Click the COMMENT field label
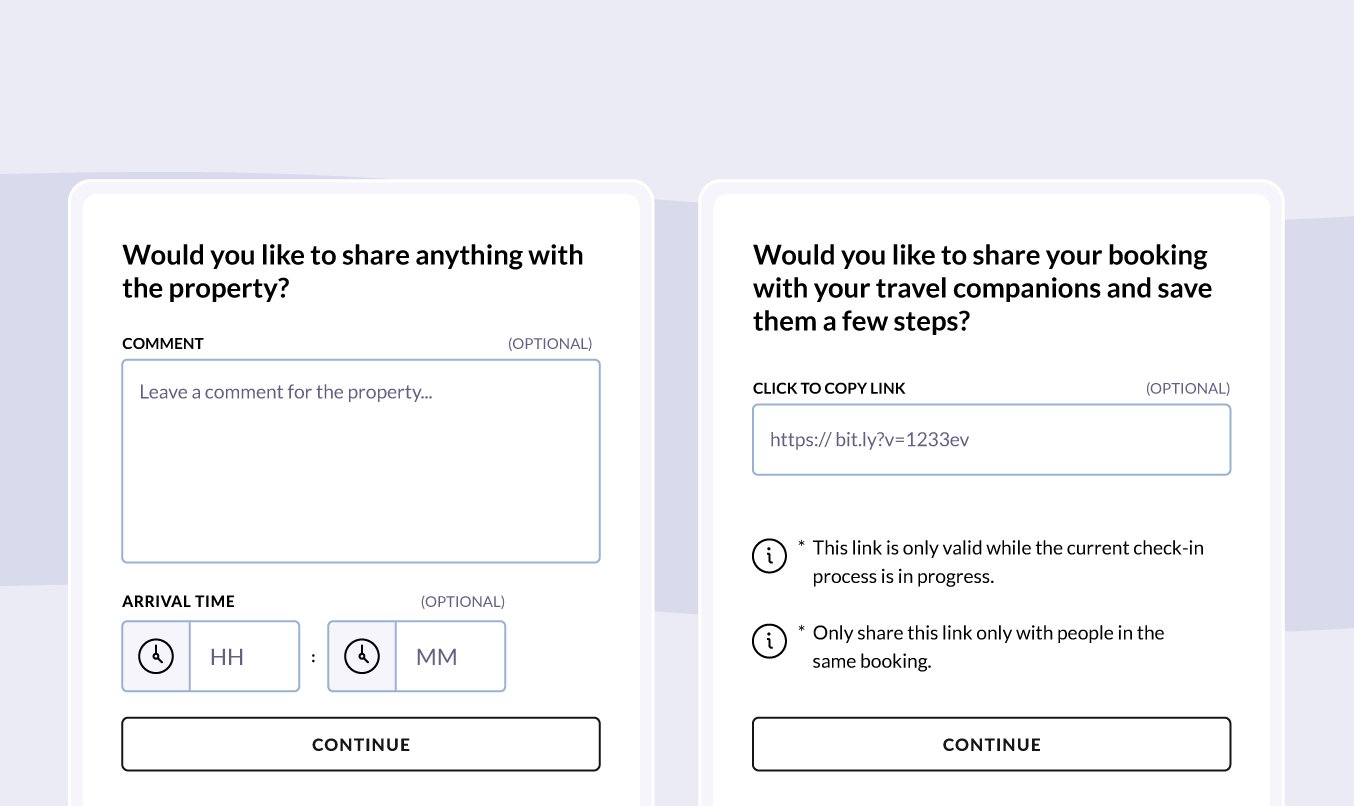1354x806 pixels. pos(163,343)
